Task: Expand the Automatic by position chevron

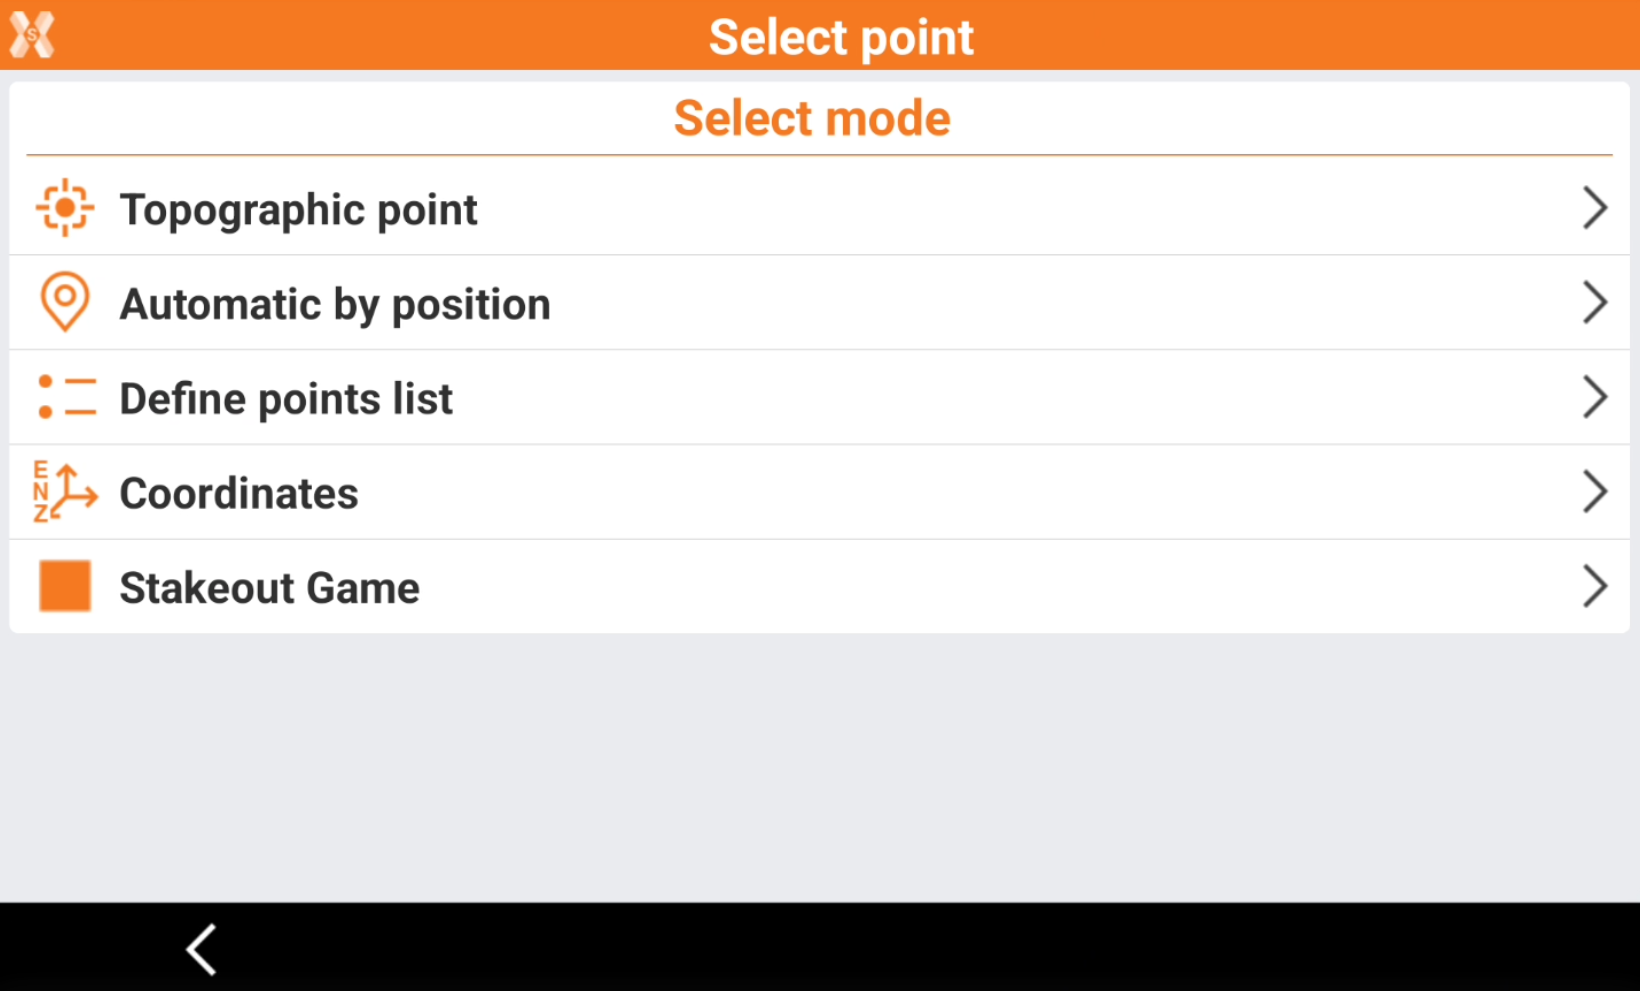Action: (x=1594, y=302)
